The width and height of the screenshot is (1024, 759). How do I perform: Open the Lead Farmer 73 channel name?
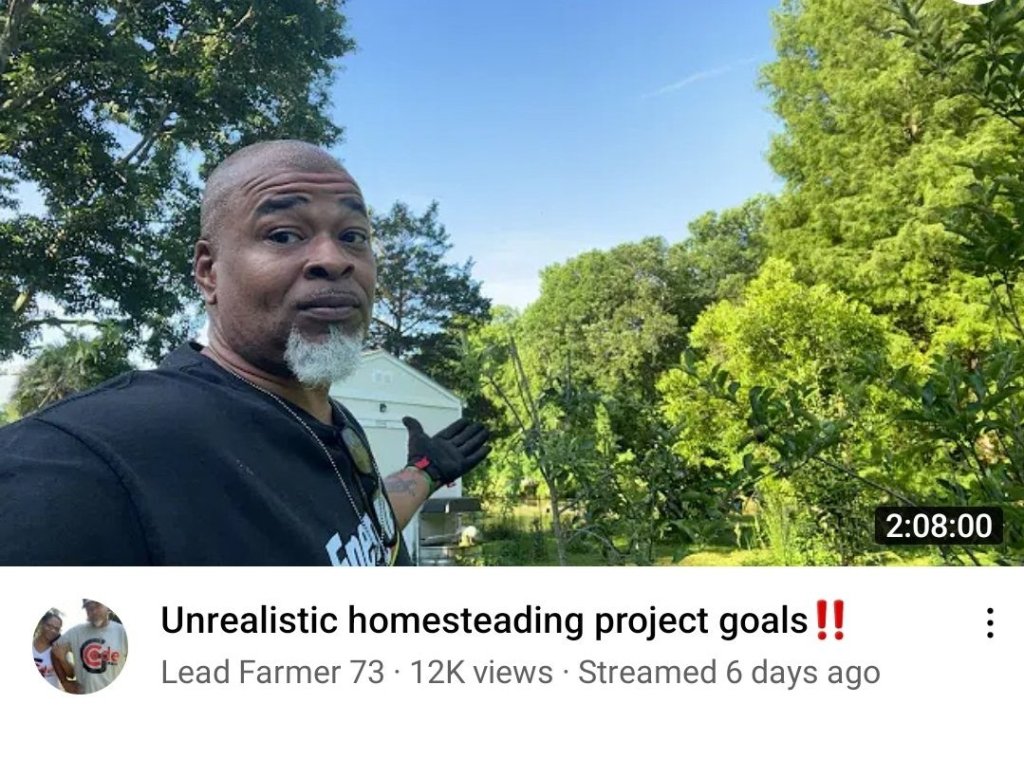pyautogui.click(x=272, y=672)
